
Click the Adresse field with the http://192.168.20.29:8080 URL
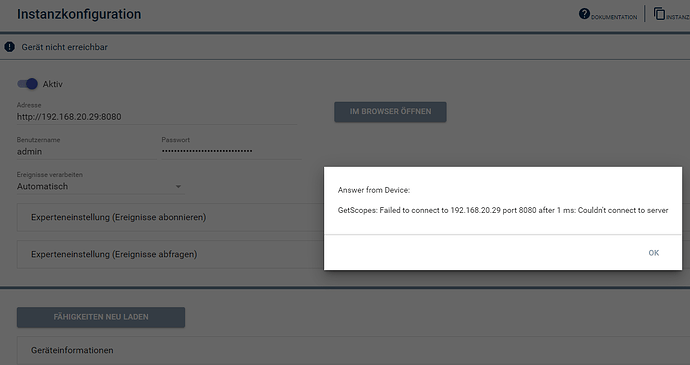tap(157, 117)
